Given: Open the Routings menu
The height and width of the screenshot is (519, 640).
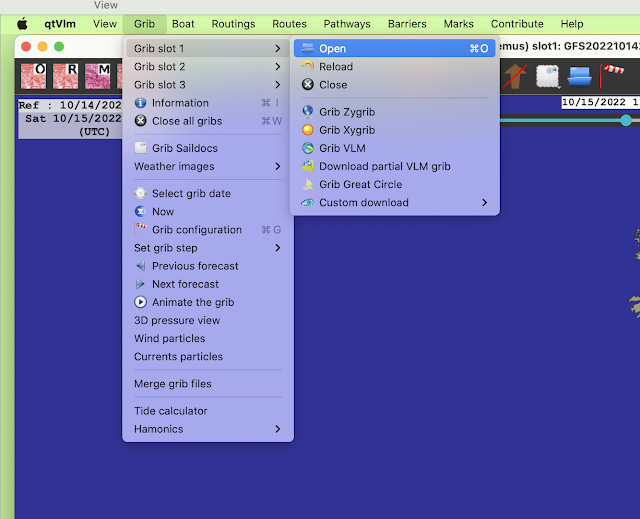Looking at the screenshot, I should coord(233,24).
